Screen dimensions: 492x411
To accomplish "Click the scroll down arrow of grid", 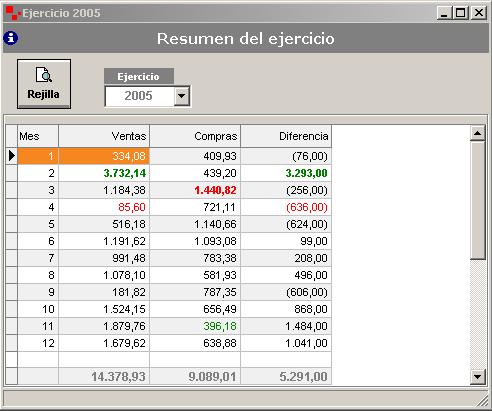I will (x=477, y=377).
